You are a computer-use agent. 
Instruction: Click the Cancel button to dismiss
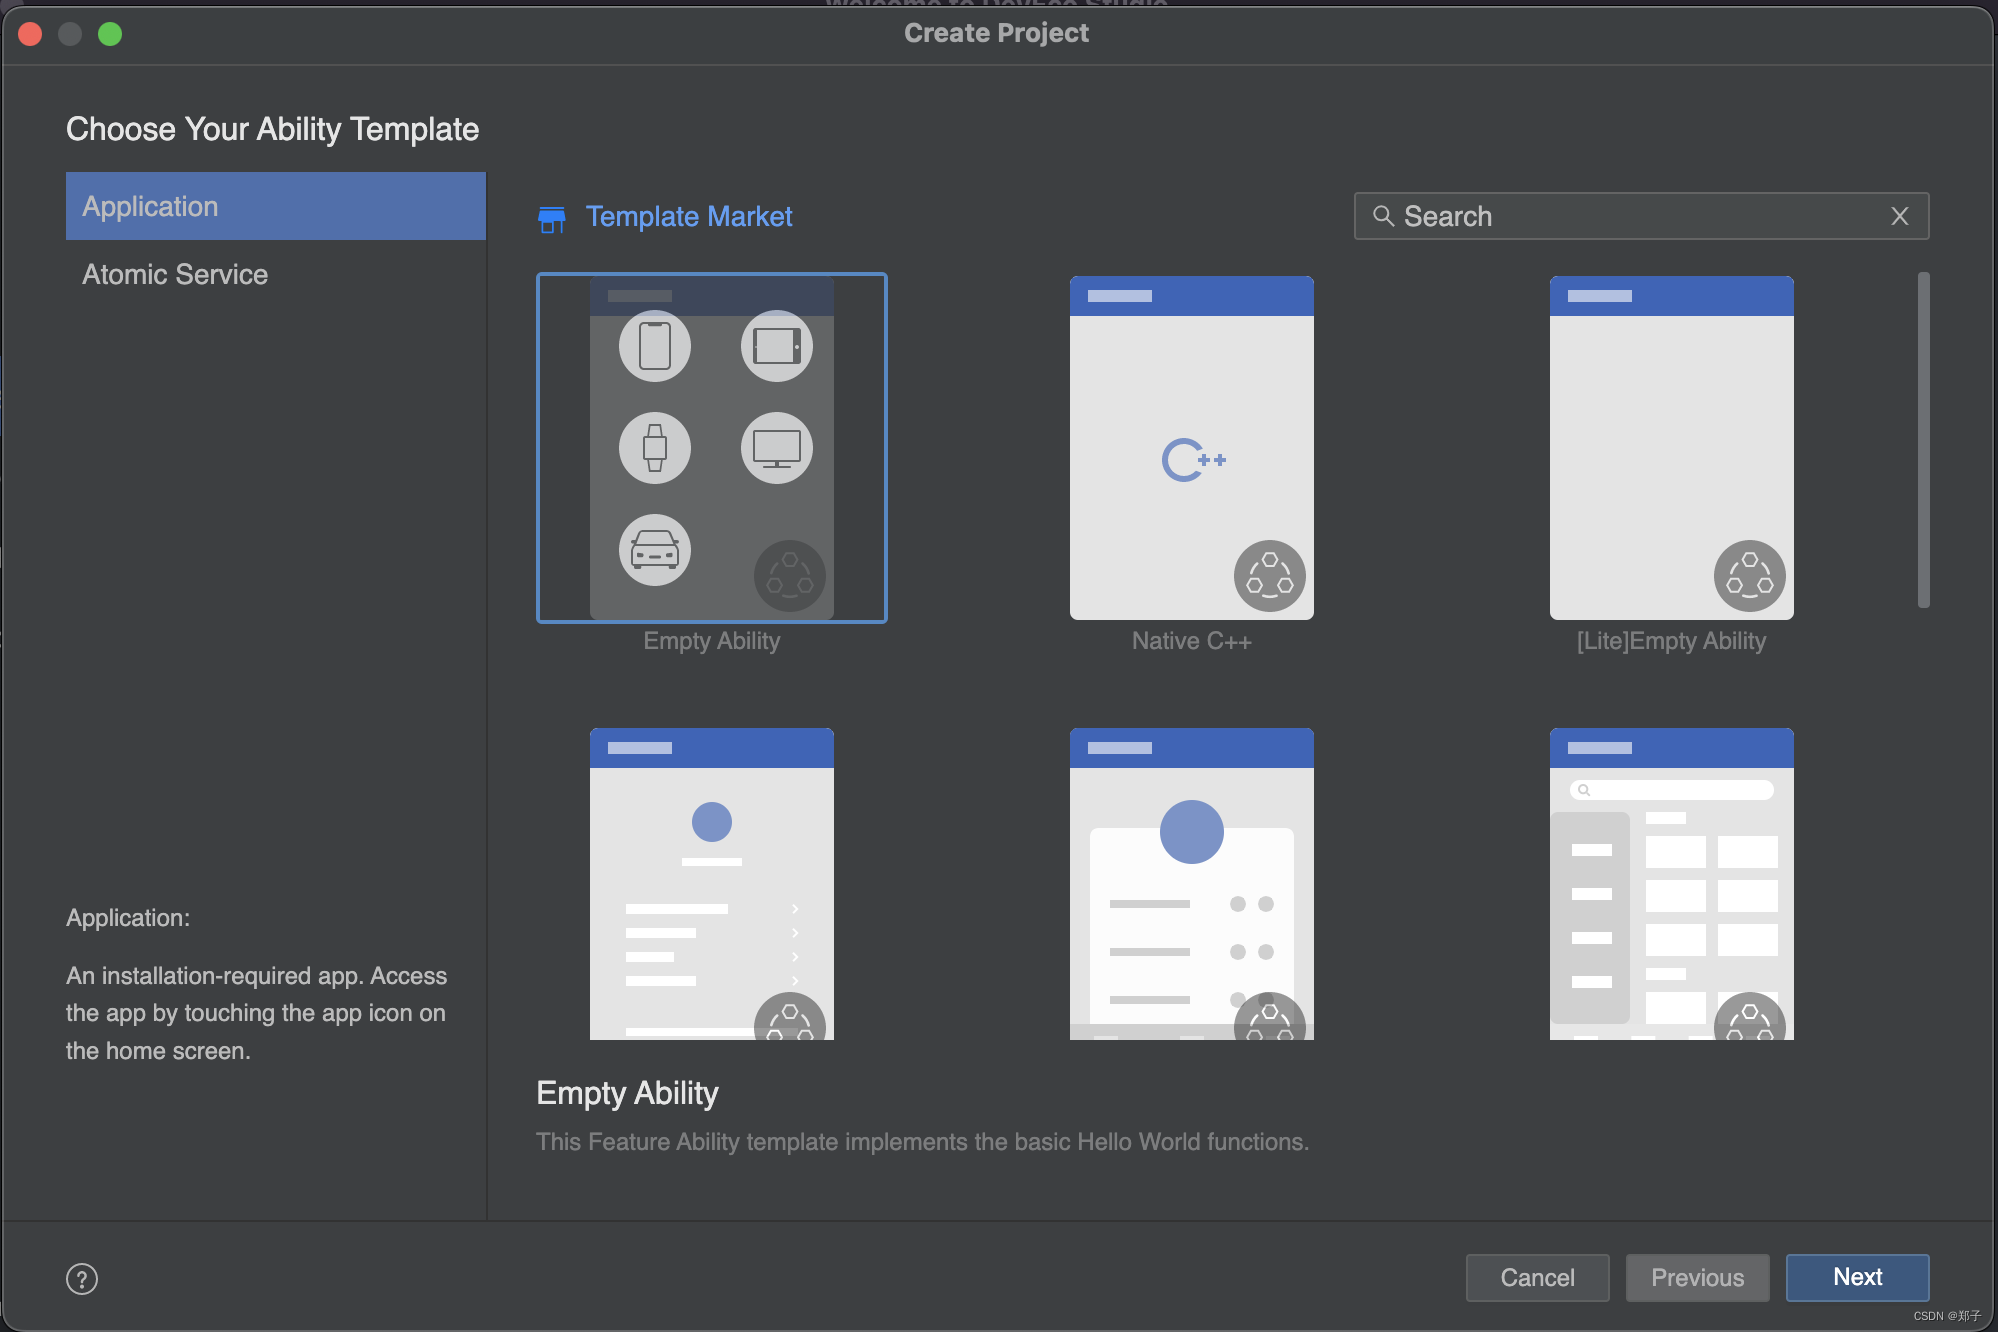click(x=1537, y=1276)
